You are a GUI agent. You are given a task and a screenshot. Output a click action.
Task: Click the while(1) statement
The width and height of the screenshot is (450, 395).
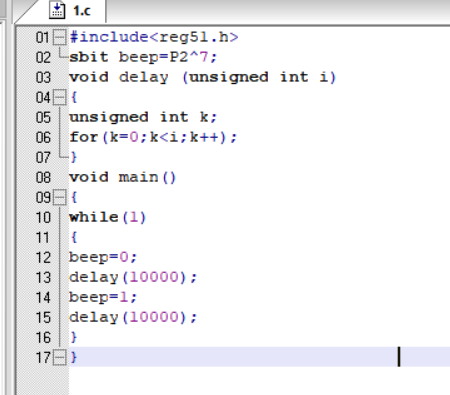107,217
